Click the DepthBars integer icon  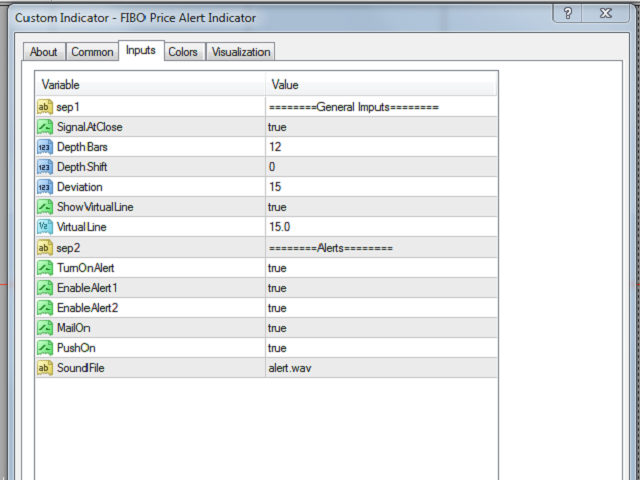point(44,147)
